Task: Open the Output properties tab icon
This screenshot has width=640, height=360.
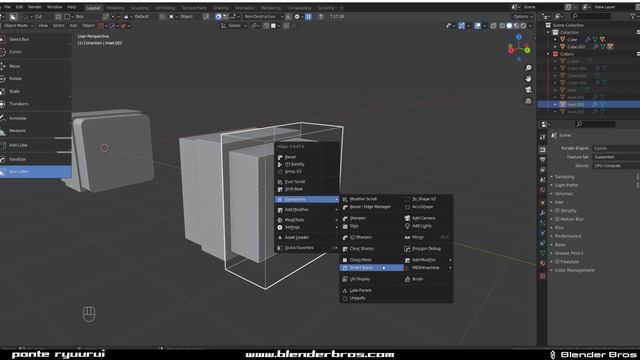Action: pos(542,160)
